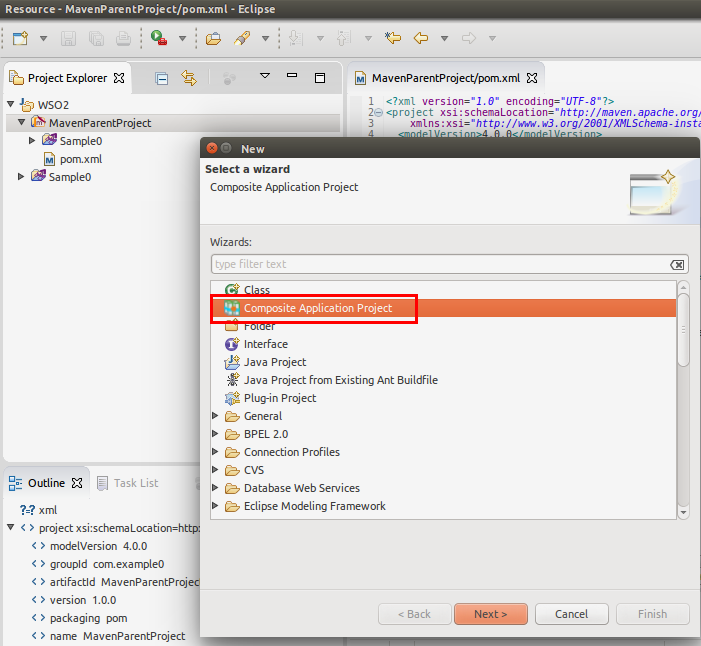Toggle Link with Editor in Project Explorer

[x=188, y=78]
